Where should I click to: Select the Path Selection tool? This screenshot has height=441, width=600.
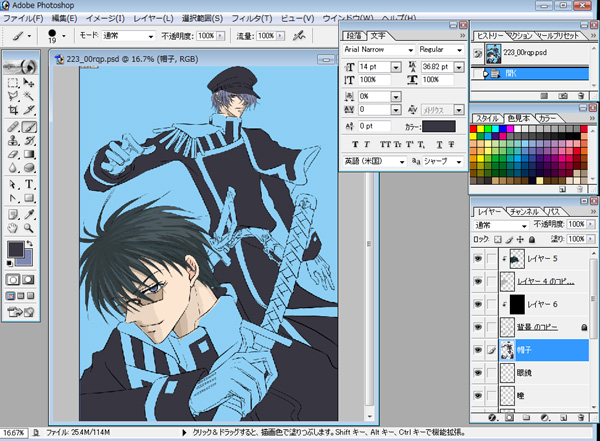[13, 185]
